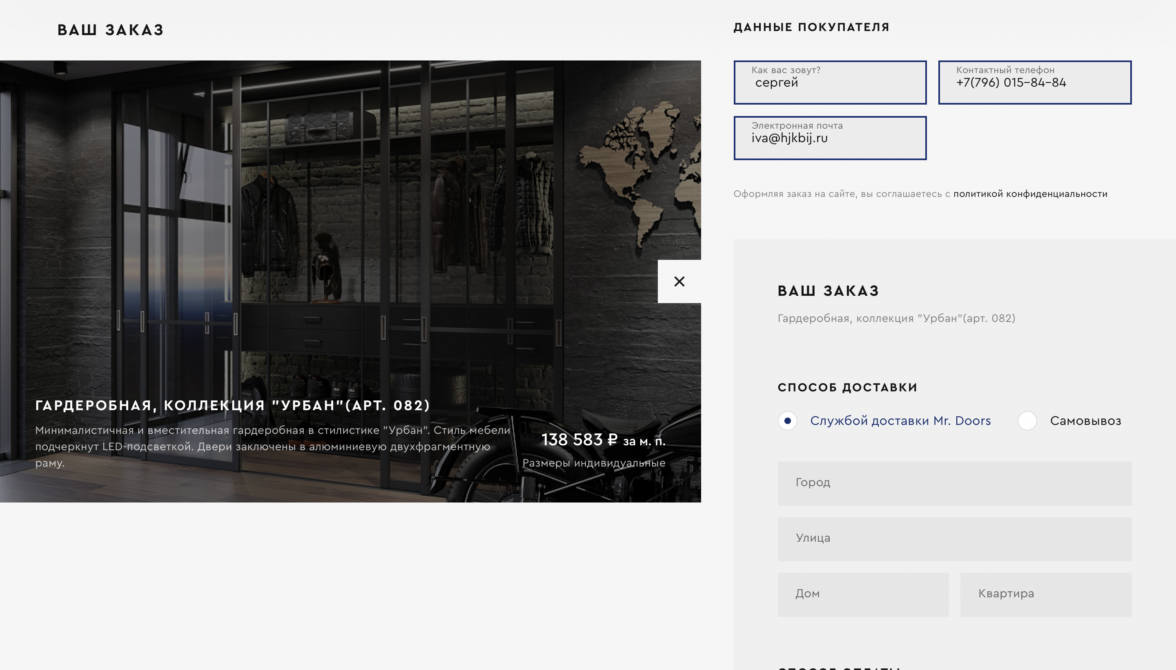The width and height of the screenshot is (1176, 670).
Task: Click the order summary item 'арт. 082'
Action: click(896, 318)
